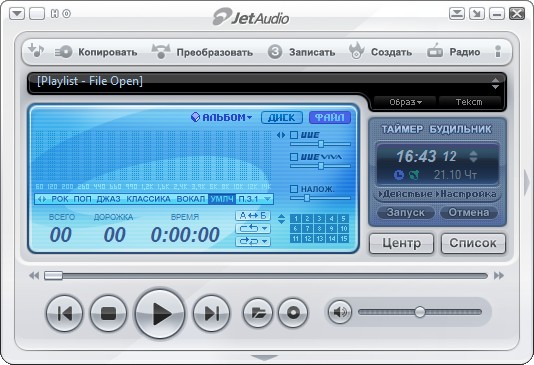Toggle the H button in title bar
Screen dimensions: 534x365
(x=55, y=14)
